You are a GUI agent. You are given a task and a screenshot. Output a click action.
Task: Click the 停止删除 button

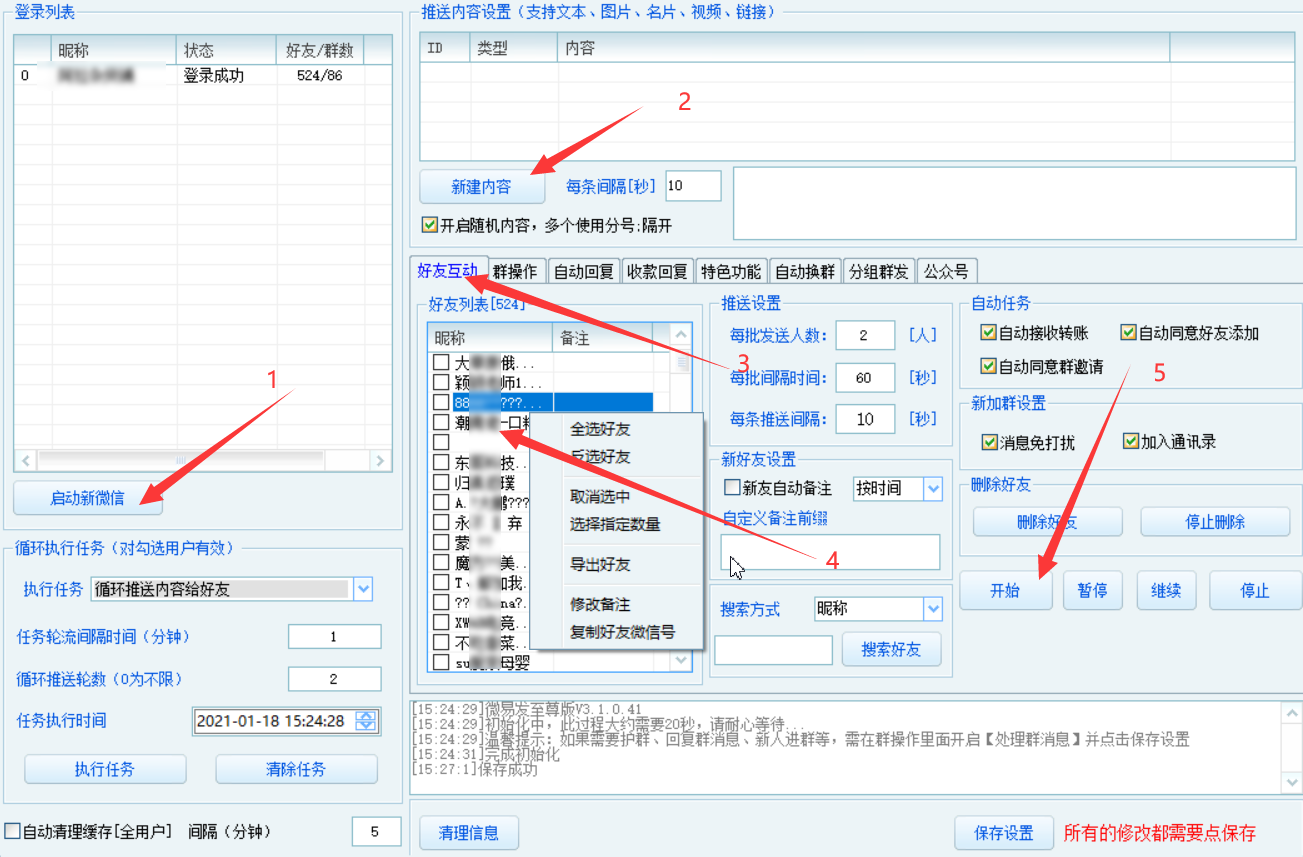pos(1215,522)
